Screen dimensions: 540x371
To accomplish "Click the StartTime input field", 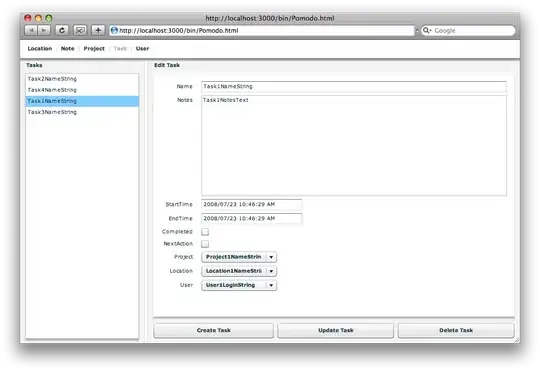I will click(251, 204).
